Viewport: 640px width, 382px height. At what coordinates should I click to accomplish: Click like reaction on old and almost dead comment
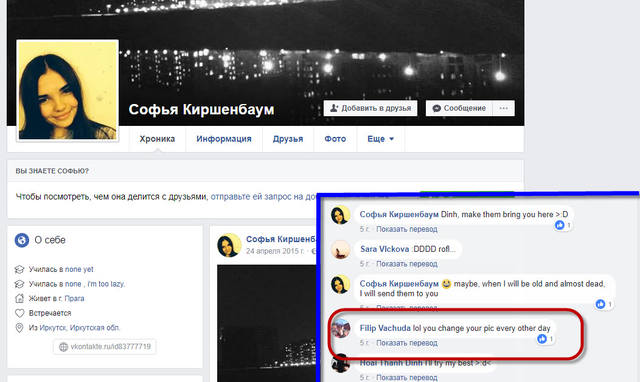(600, 304)
